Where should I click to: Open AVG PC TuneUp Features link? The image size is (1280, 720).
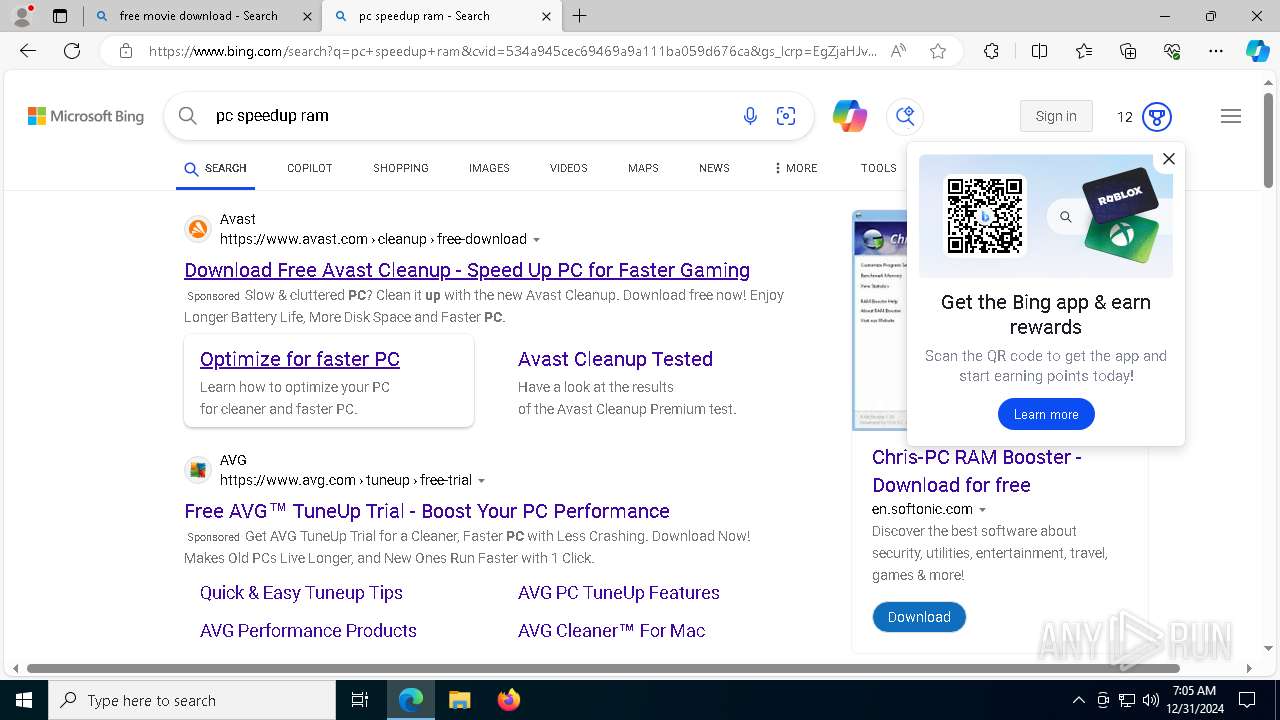[619, 593]
